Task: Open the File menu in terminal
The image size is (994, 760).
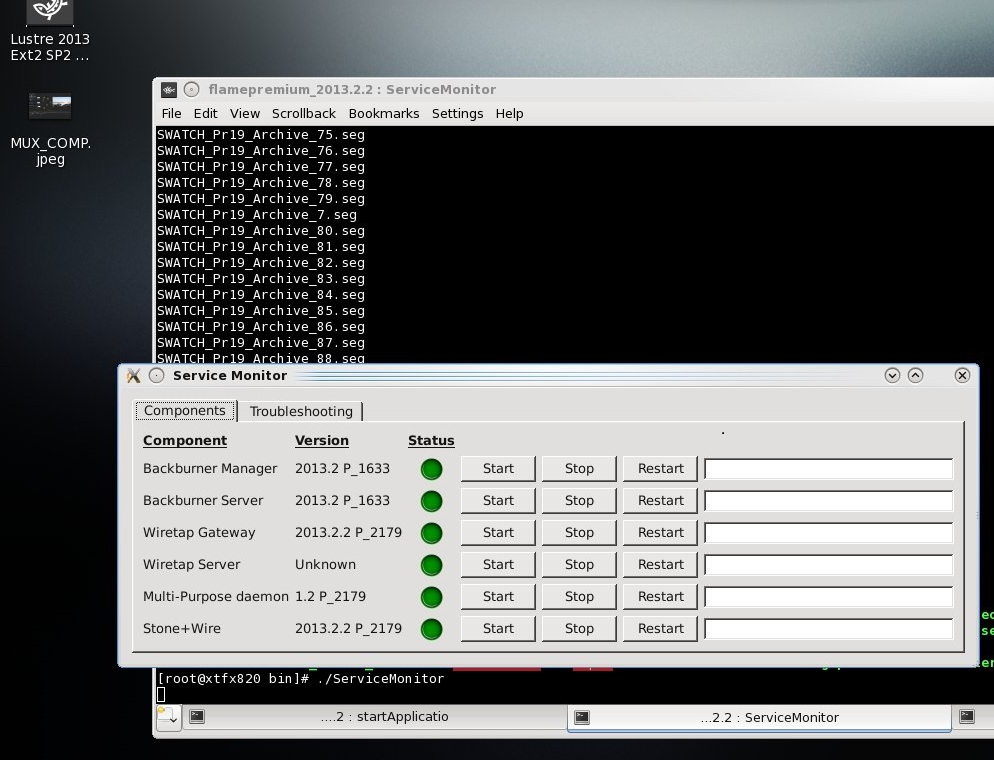Action: pos(171,113)
